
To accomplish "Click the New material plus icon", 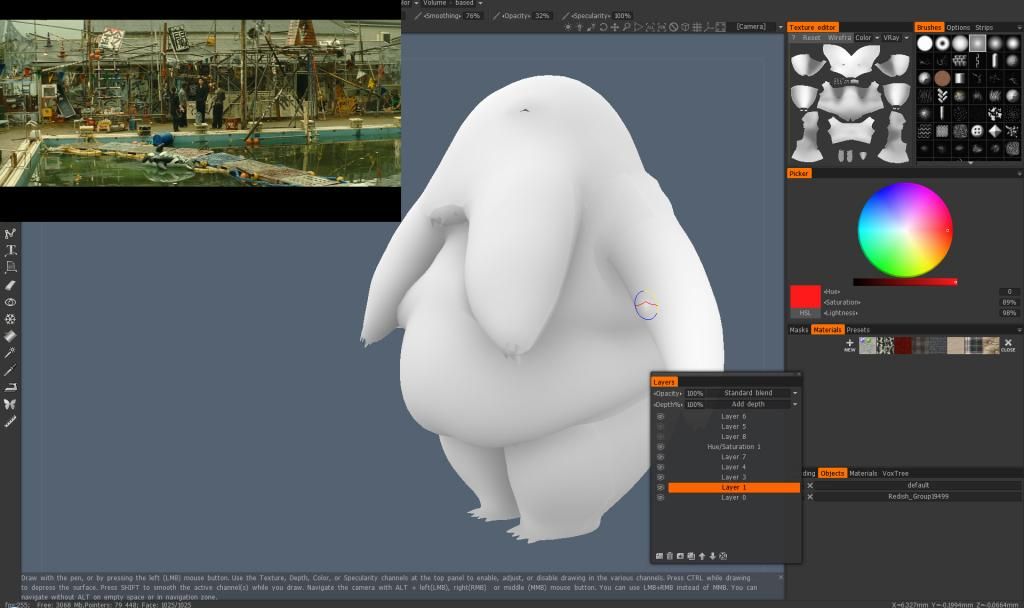I will pyautogui.click(x=849, y=345).
